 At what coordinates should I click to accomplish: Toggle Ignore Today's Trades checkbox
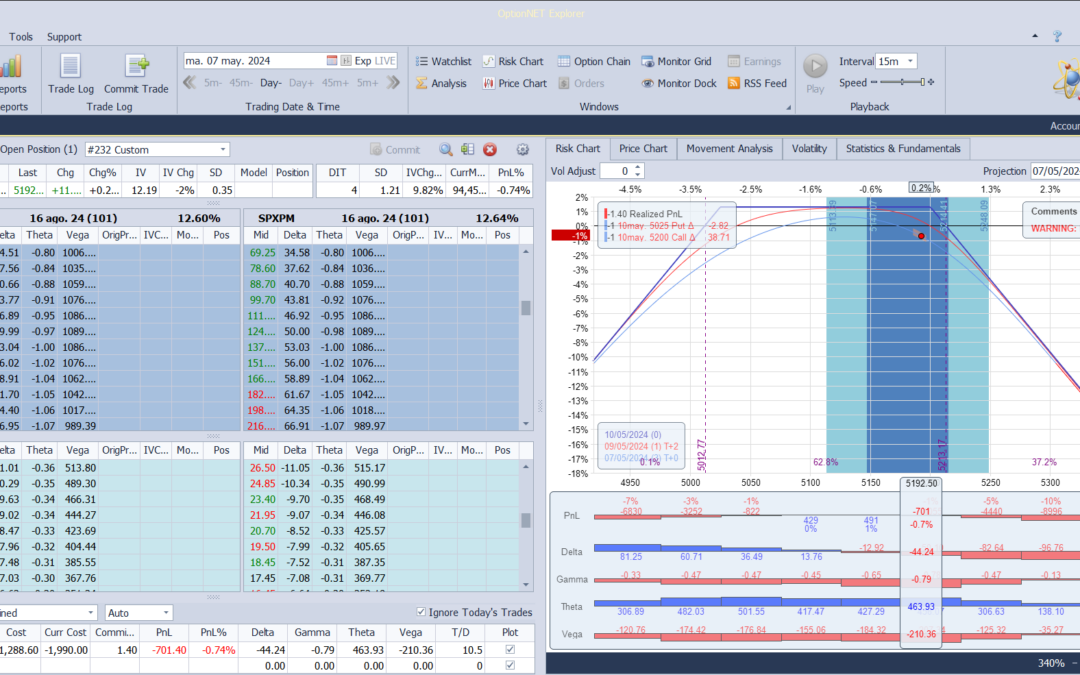421,612
